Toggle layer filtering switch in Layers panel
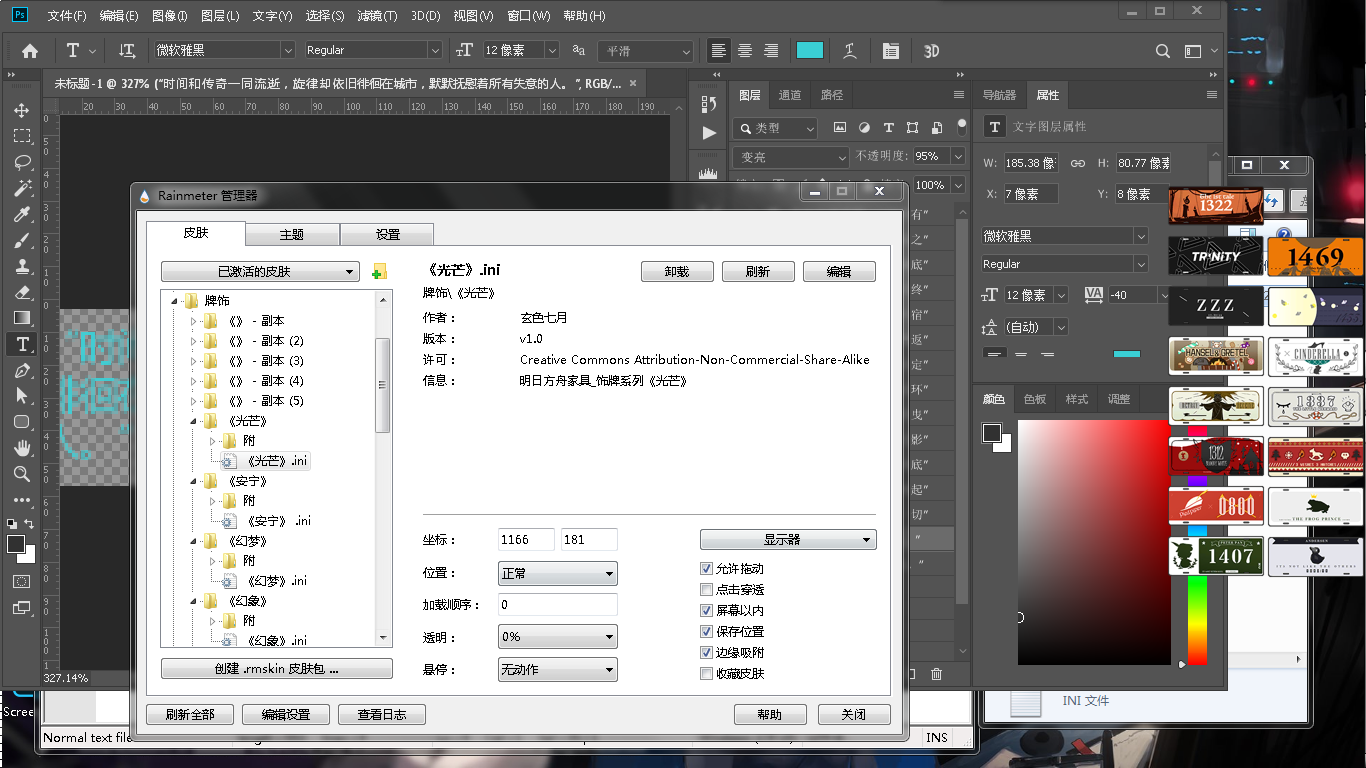The image size is (1366, 768). (x=962, y=128)
